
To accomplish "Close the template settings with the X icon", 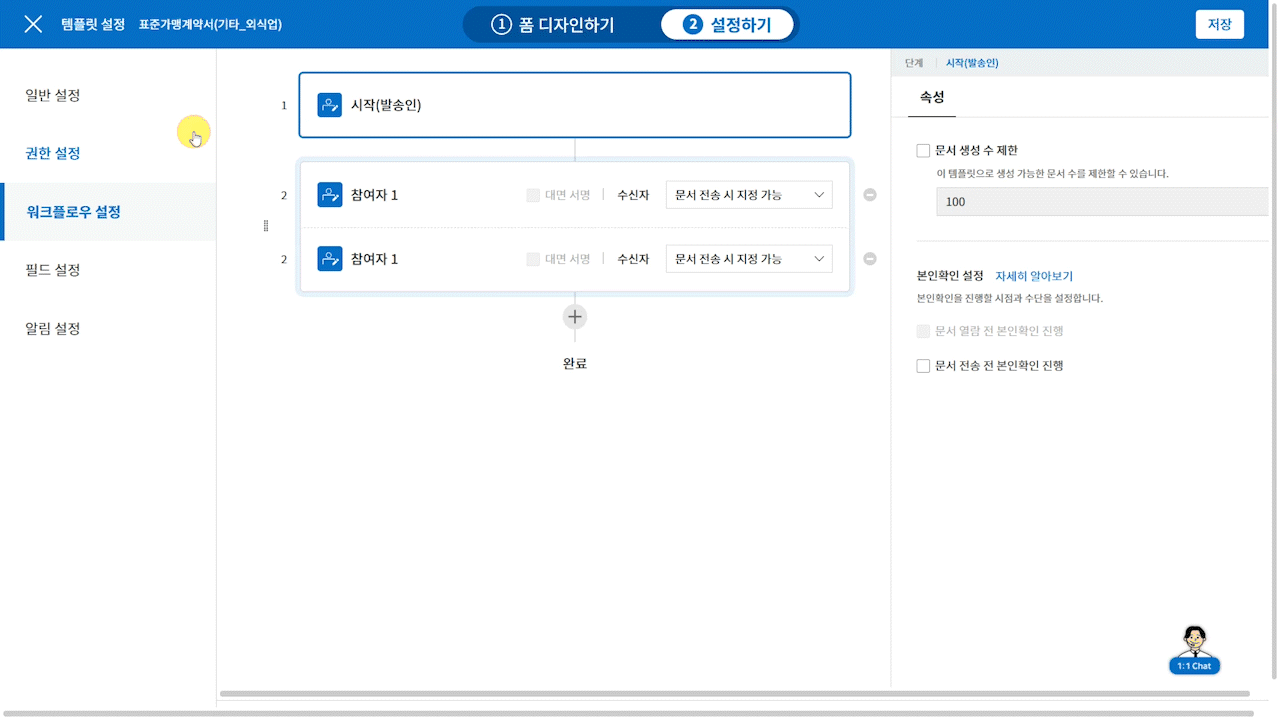I will click(33, 24).
